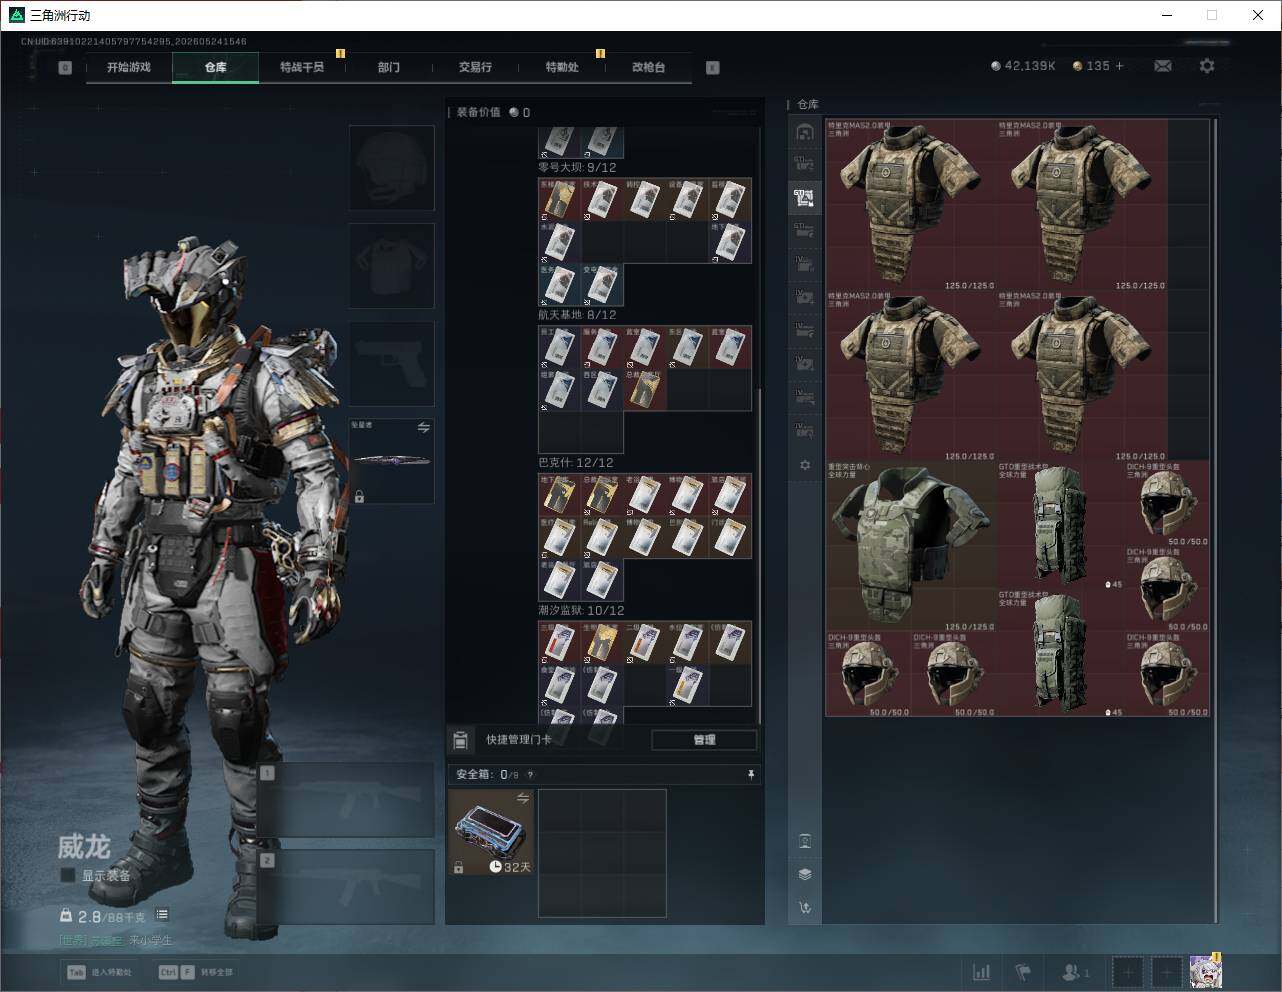Click the 巴克什: 12/12 keycard heading
1282x992 pixels.
pos(576,463)
